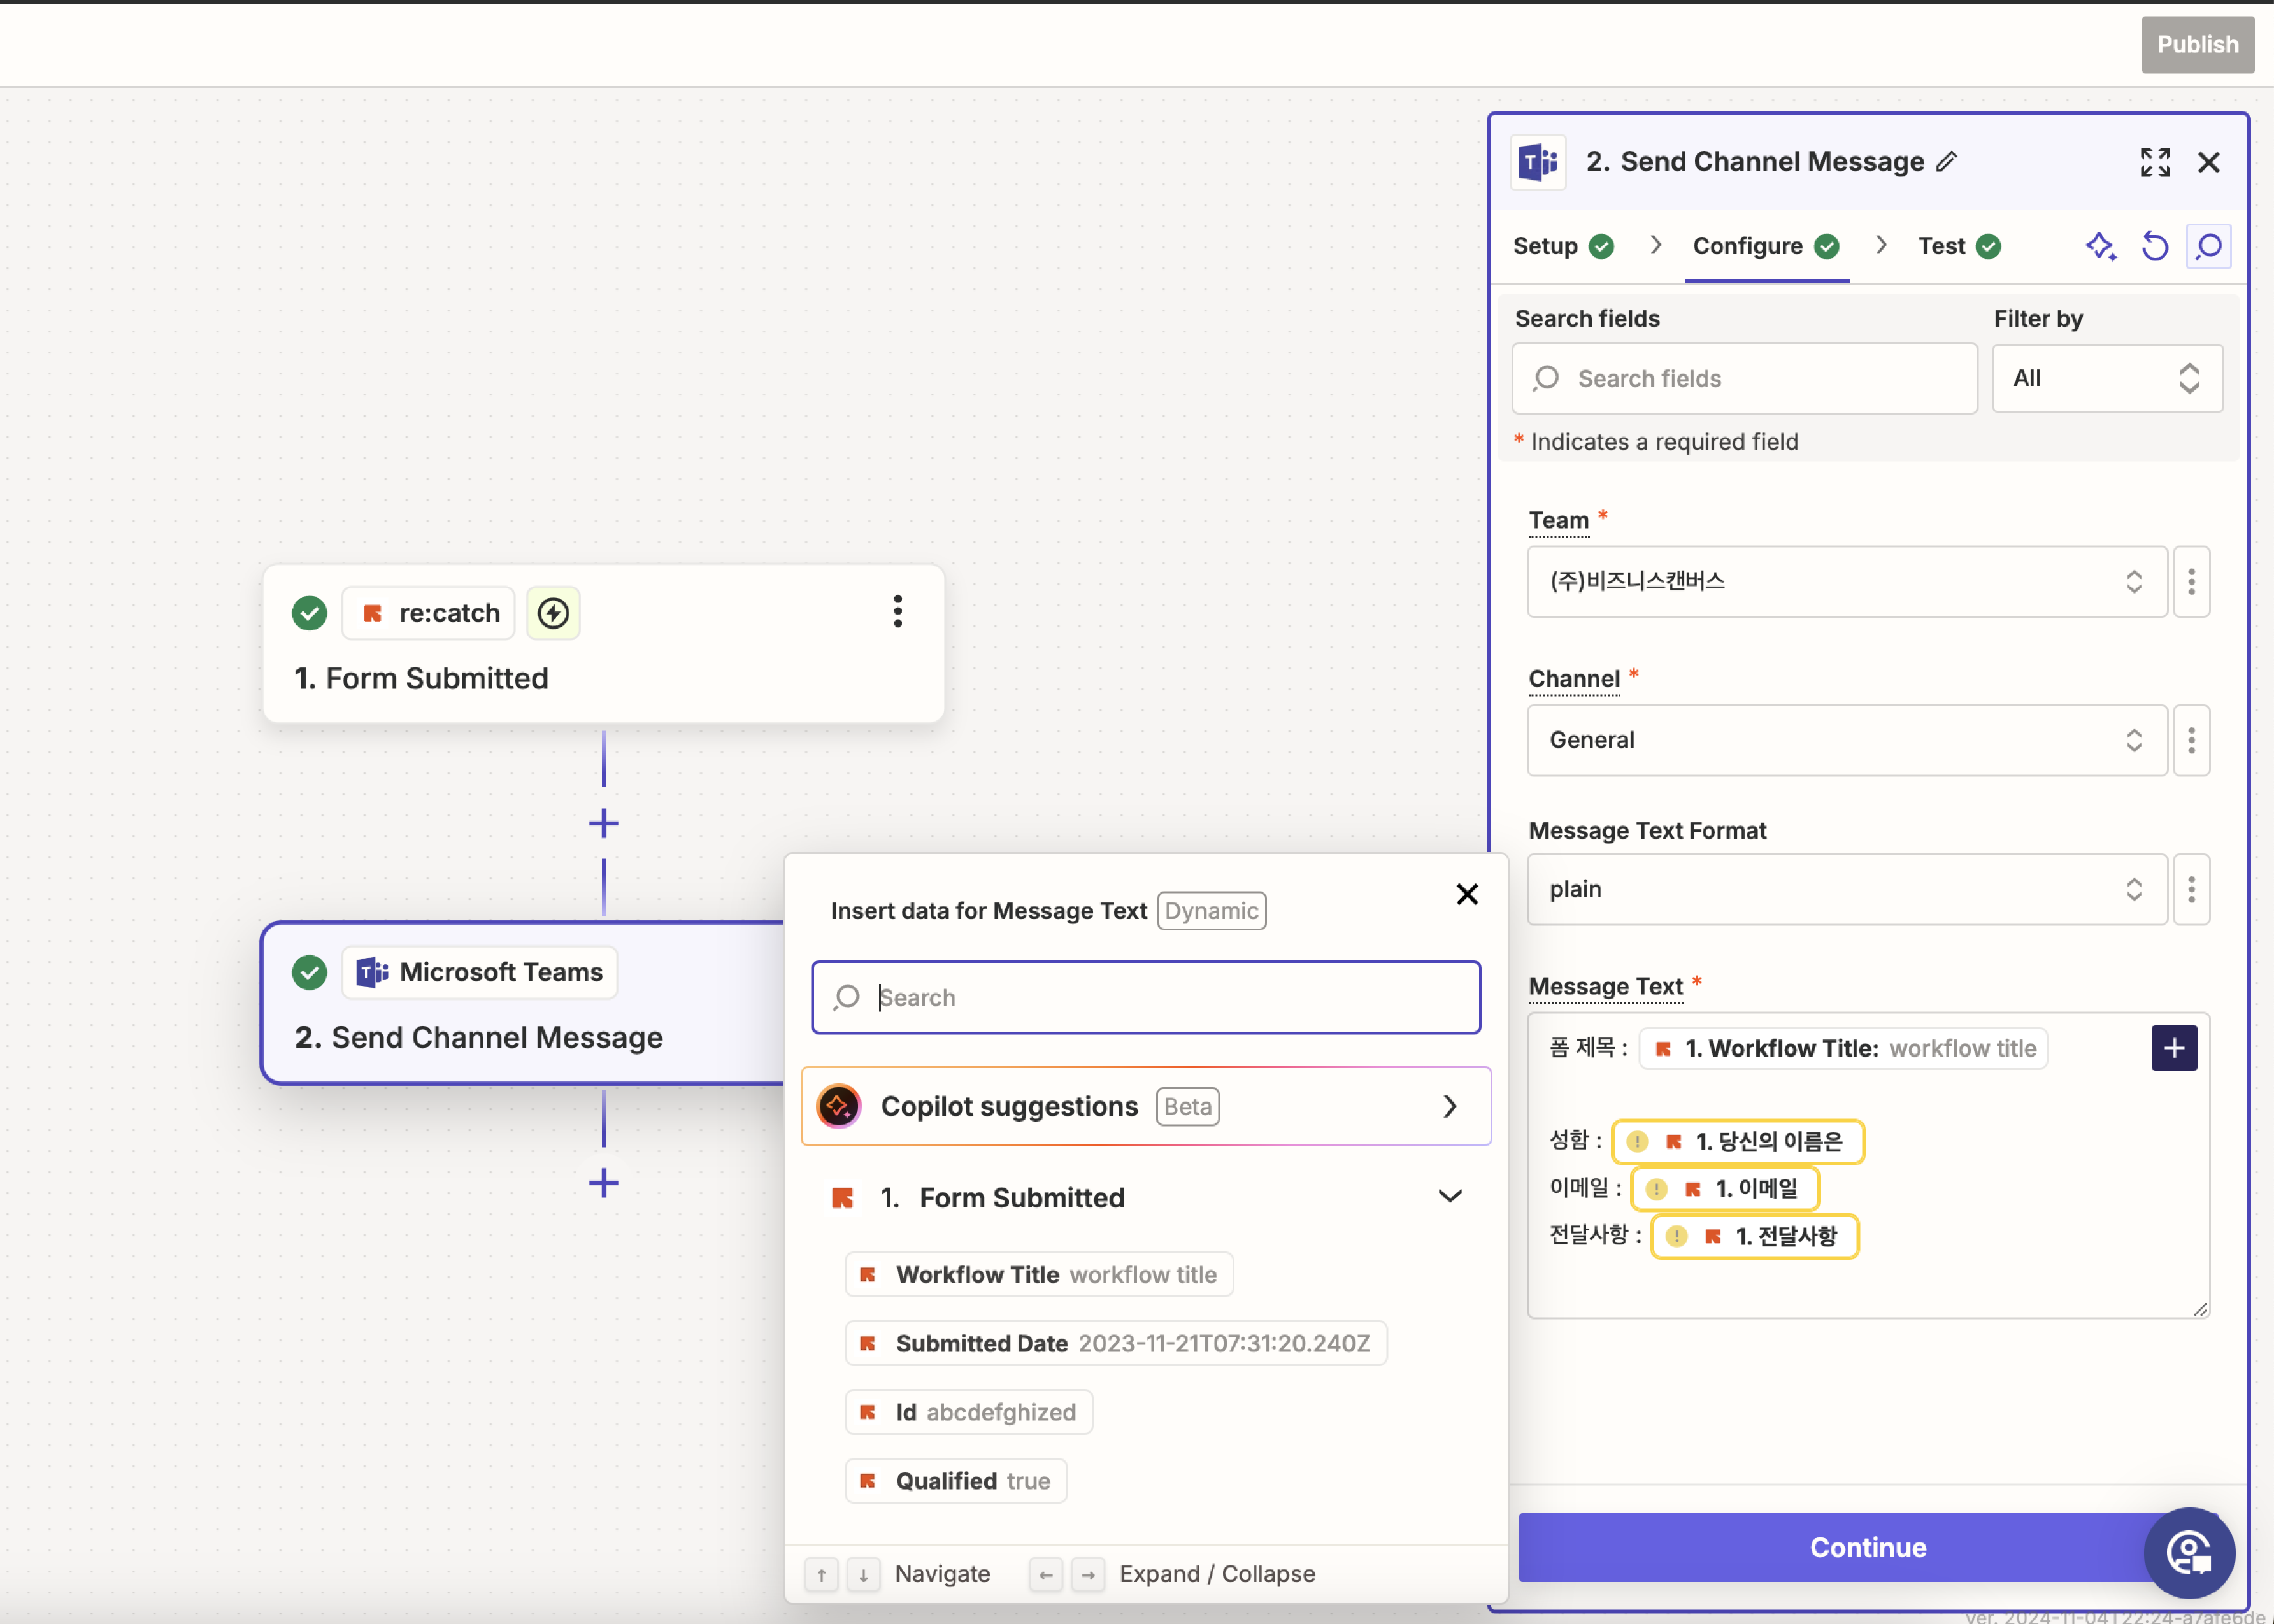The height and width of the screenshot is (1624, 2274).
Task: Click the Team field label
Action: pos(1558,520)
